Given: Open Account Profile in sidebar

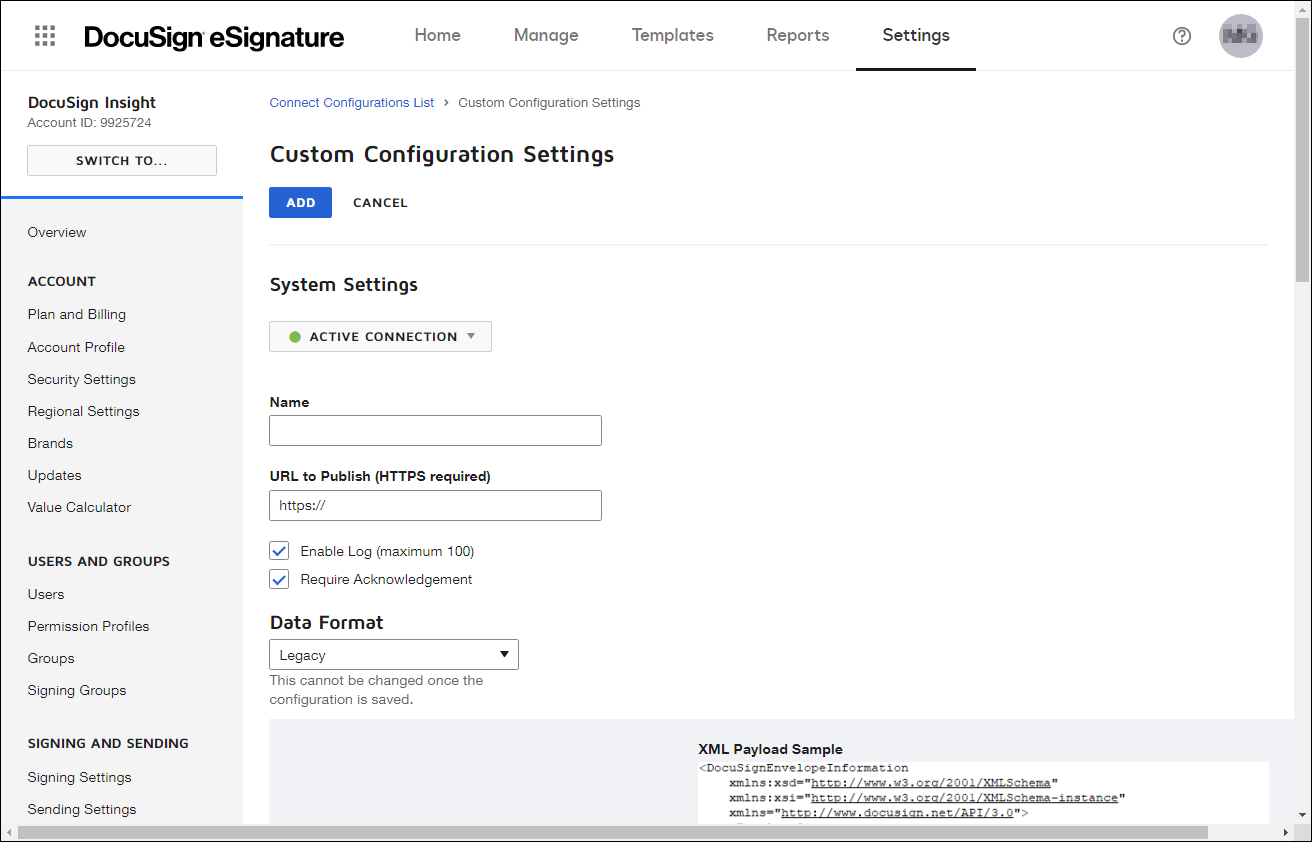Looking at the screenshot, I should 76,347.
